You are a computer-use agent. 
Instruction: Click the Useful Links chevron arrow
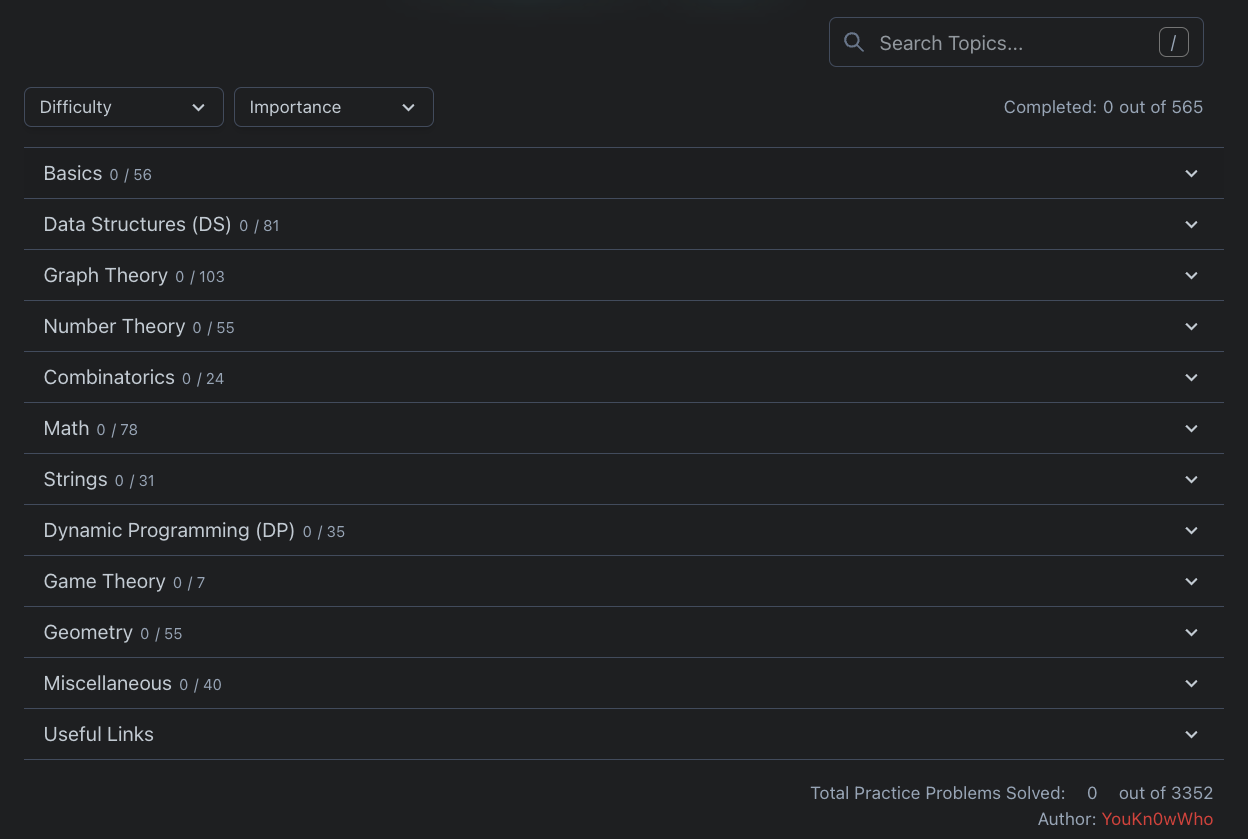(x=1191, y=735)
